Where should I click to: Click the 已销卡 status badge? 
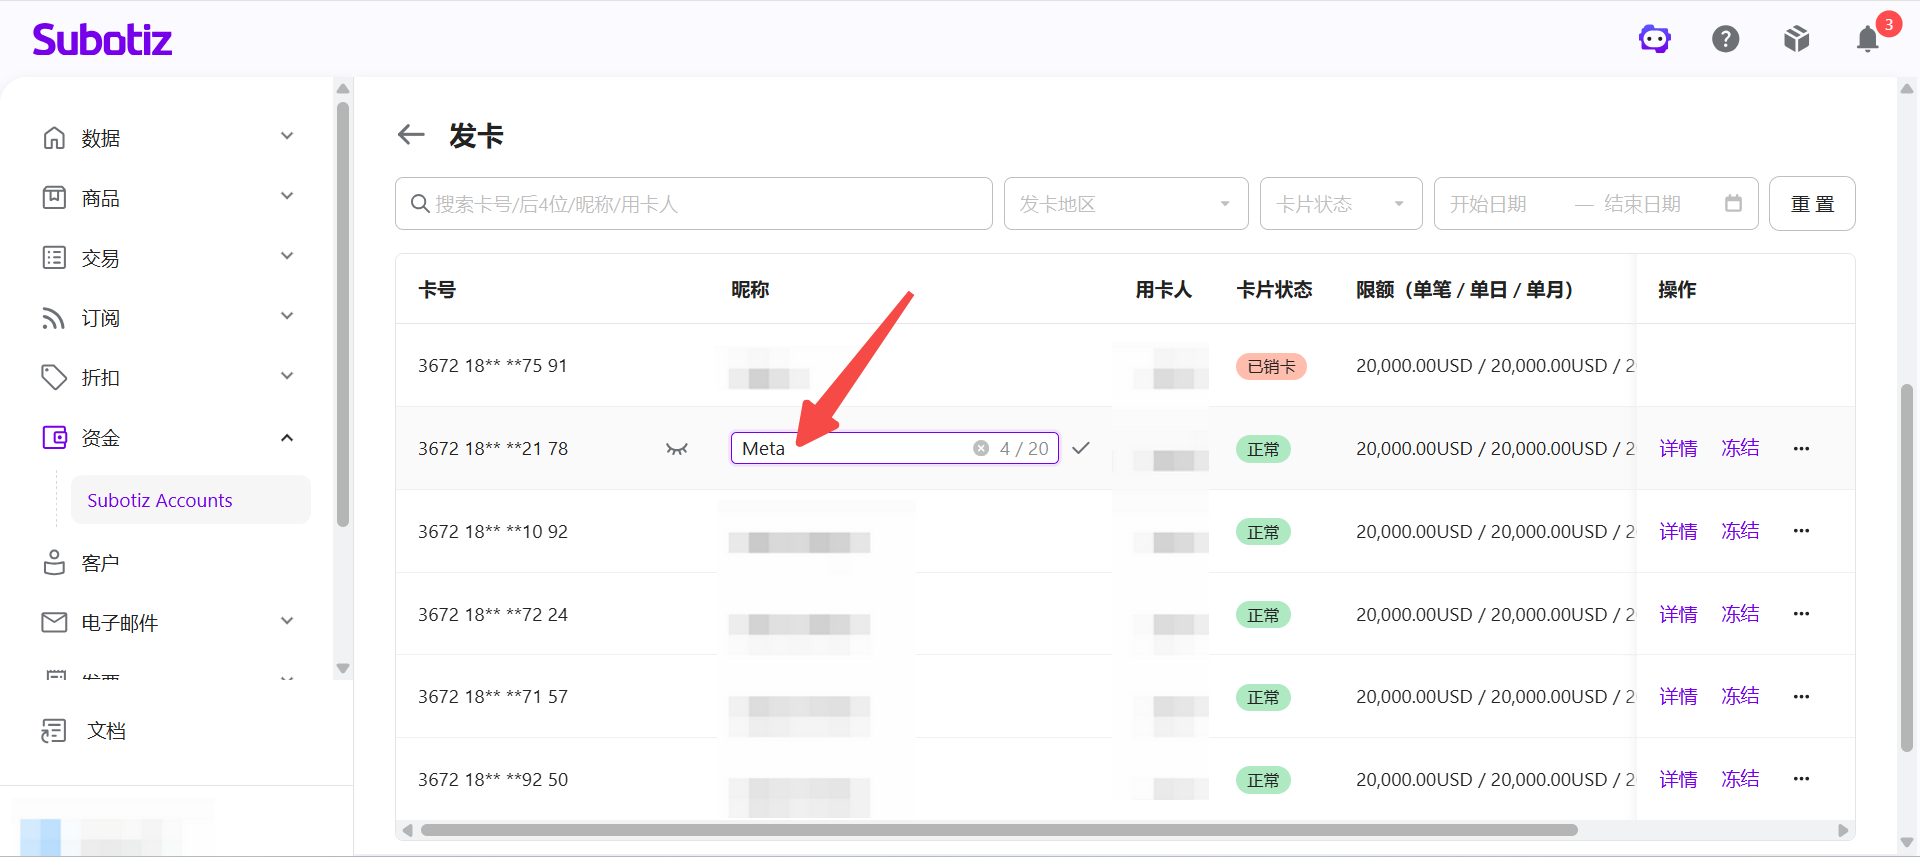pos(1271,367)
